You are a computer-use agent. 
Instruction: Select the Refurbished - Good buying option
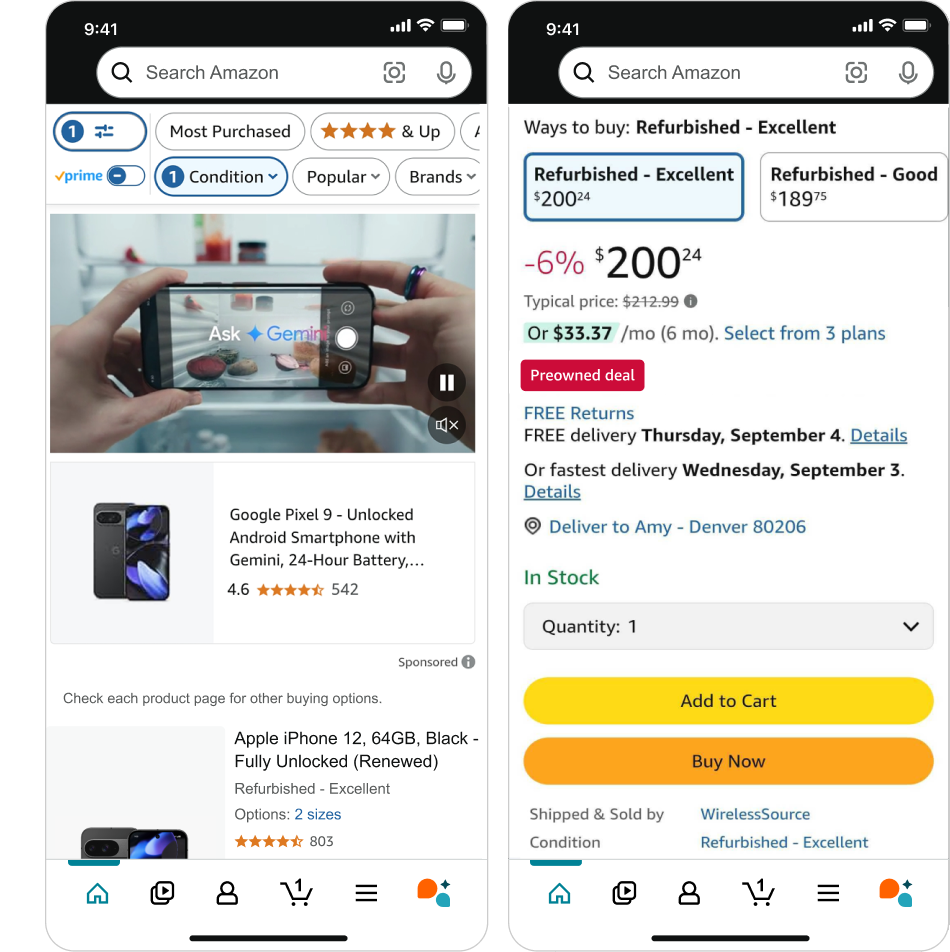pos(853,186)
